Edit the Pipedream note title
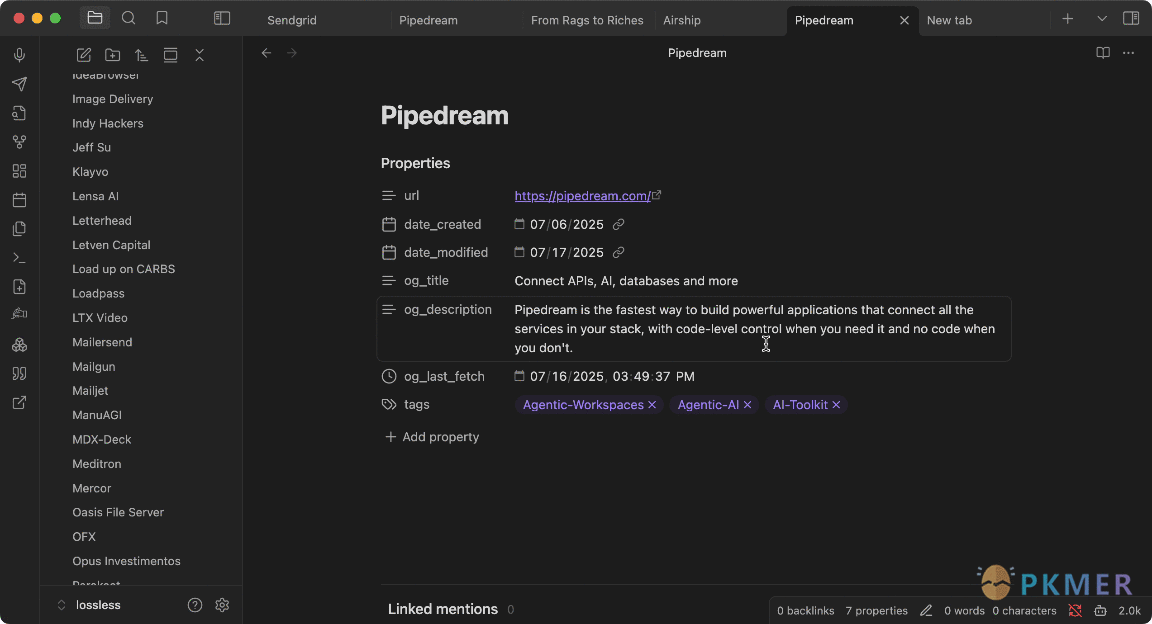1152x624 pixels. click(444, 115)
